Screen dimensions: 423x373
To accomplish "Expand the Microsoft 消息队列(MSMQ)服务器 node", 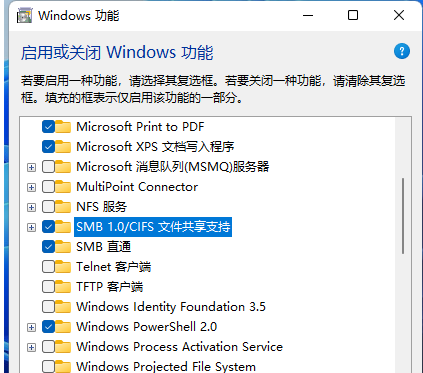I will [x=31, y=167].
